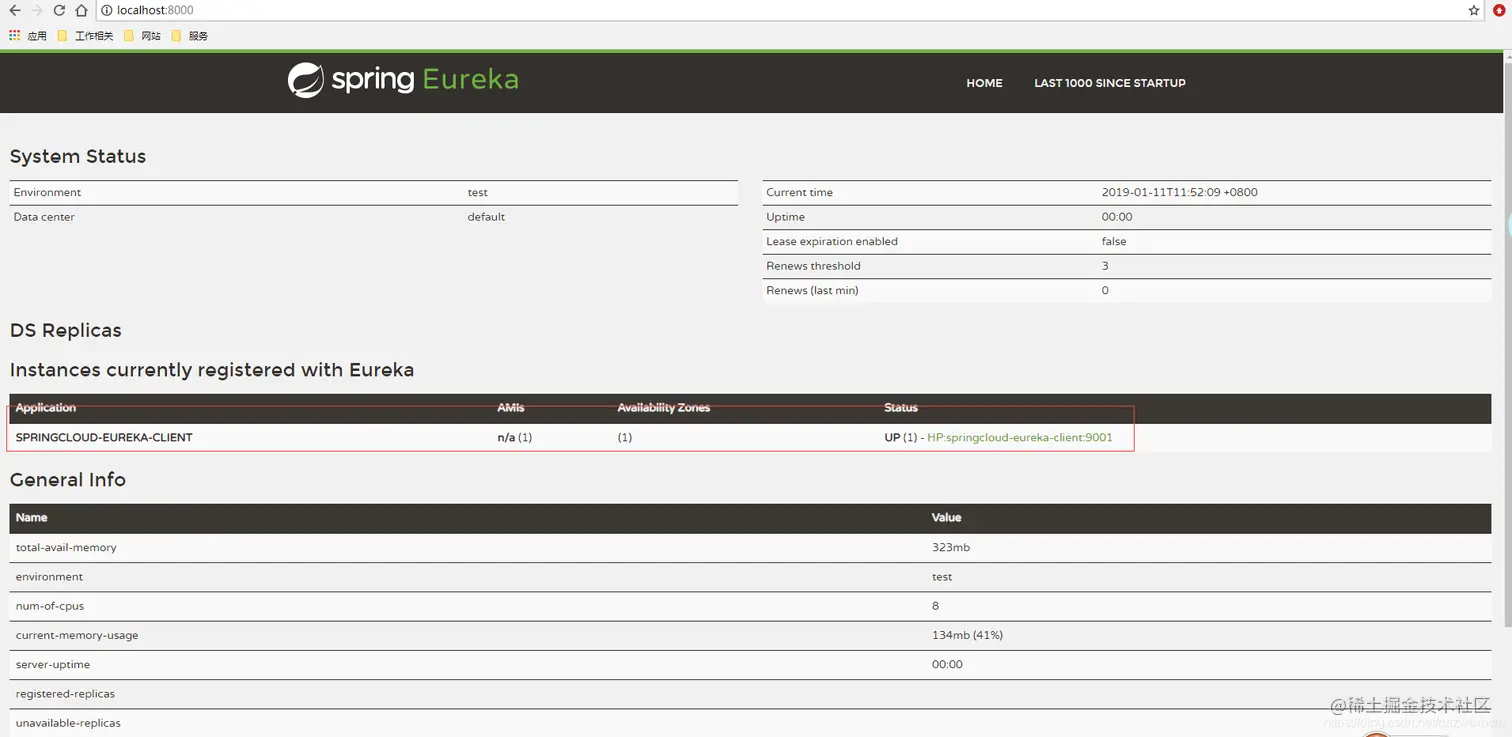1512x737 pixels.
Task: Click the 134mb (41%) usage value
Action: pyautogui.click(x=968, y=635)
